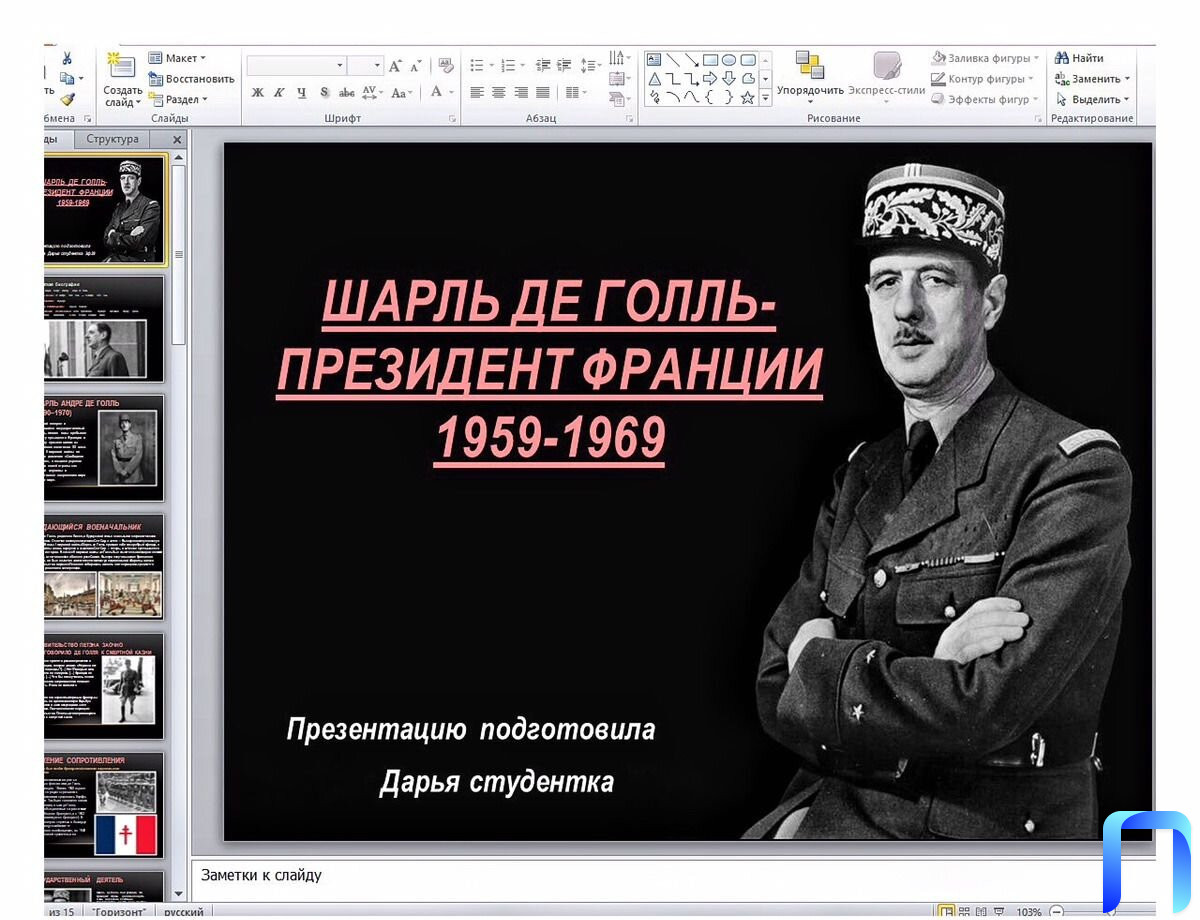Open the character spacing AV dropdown
1200x920 pixels.
pos(372,93)
